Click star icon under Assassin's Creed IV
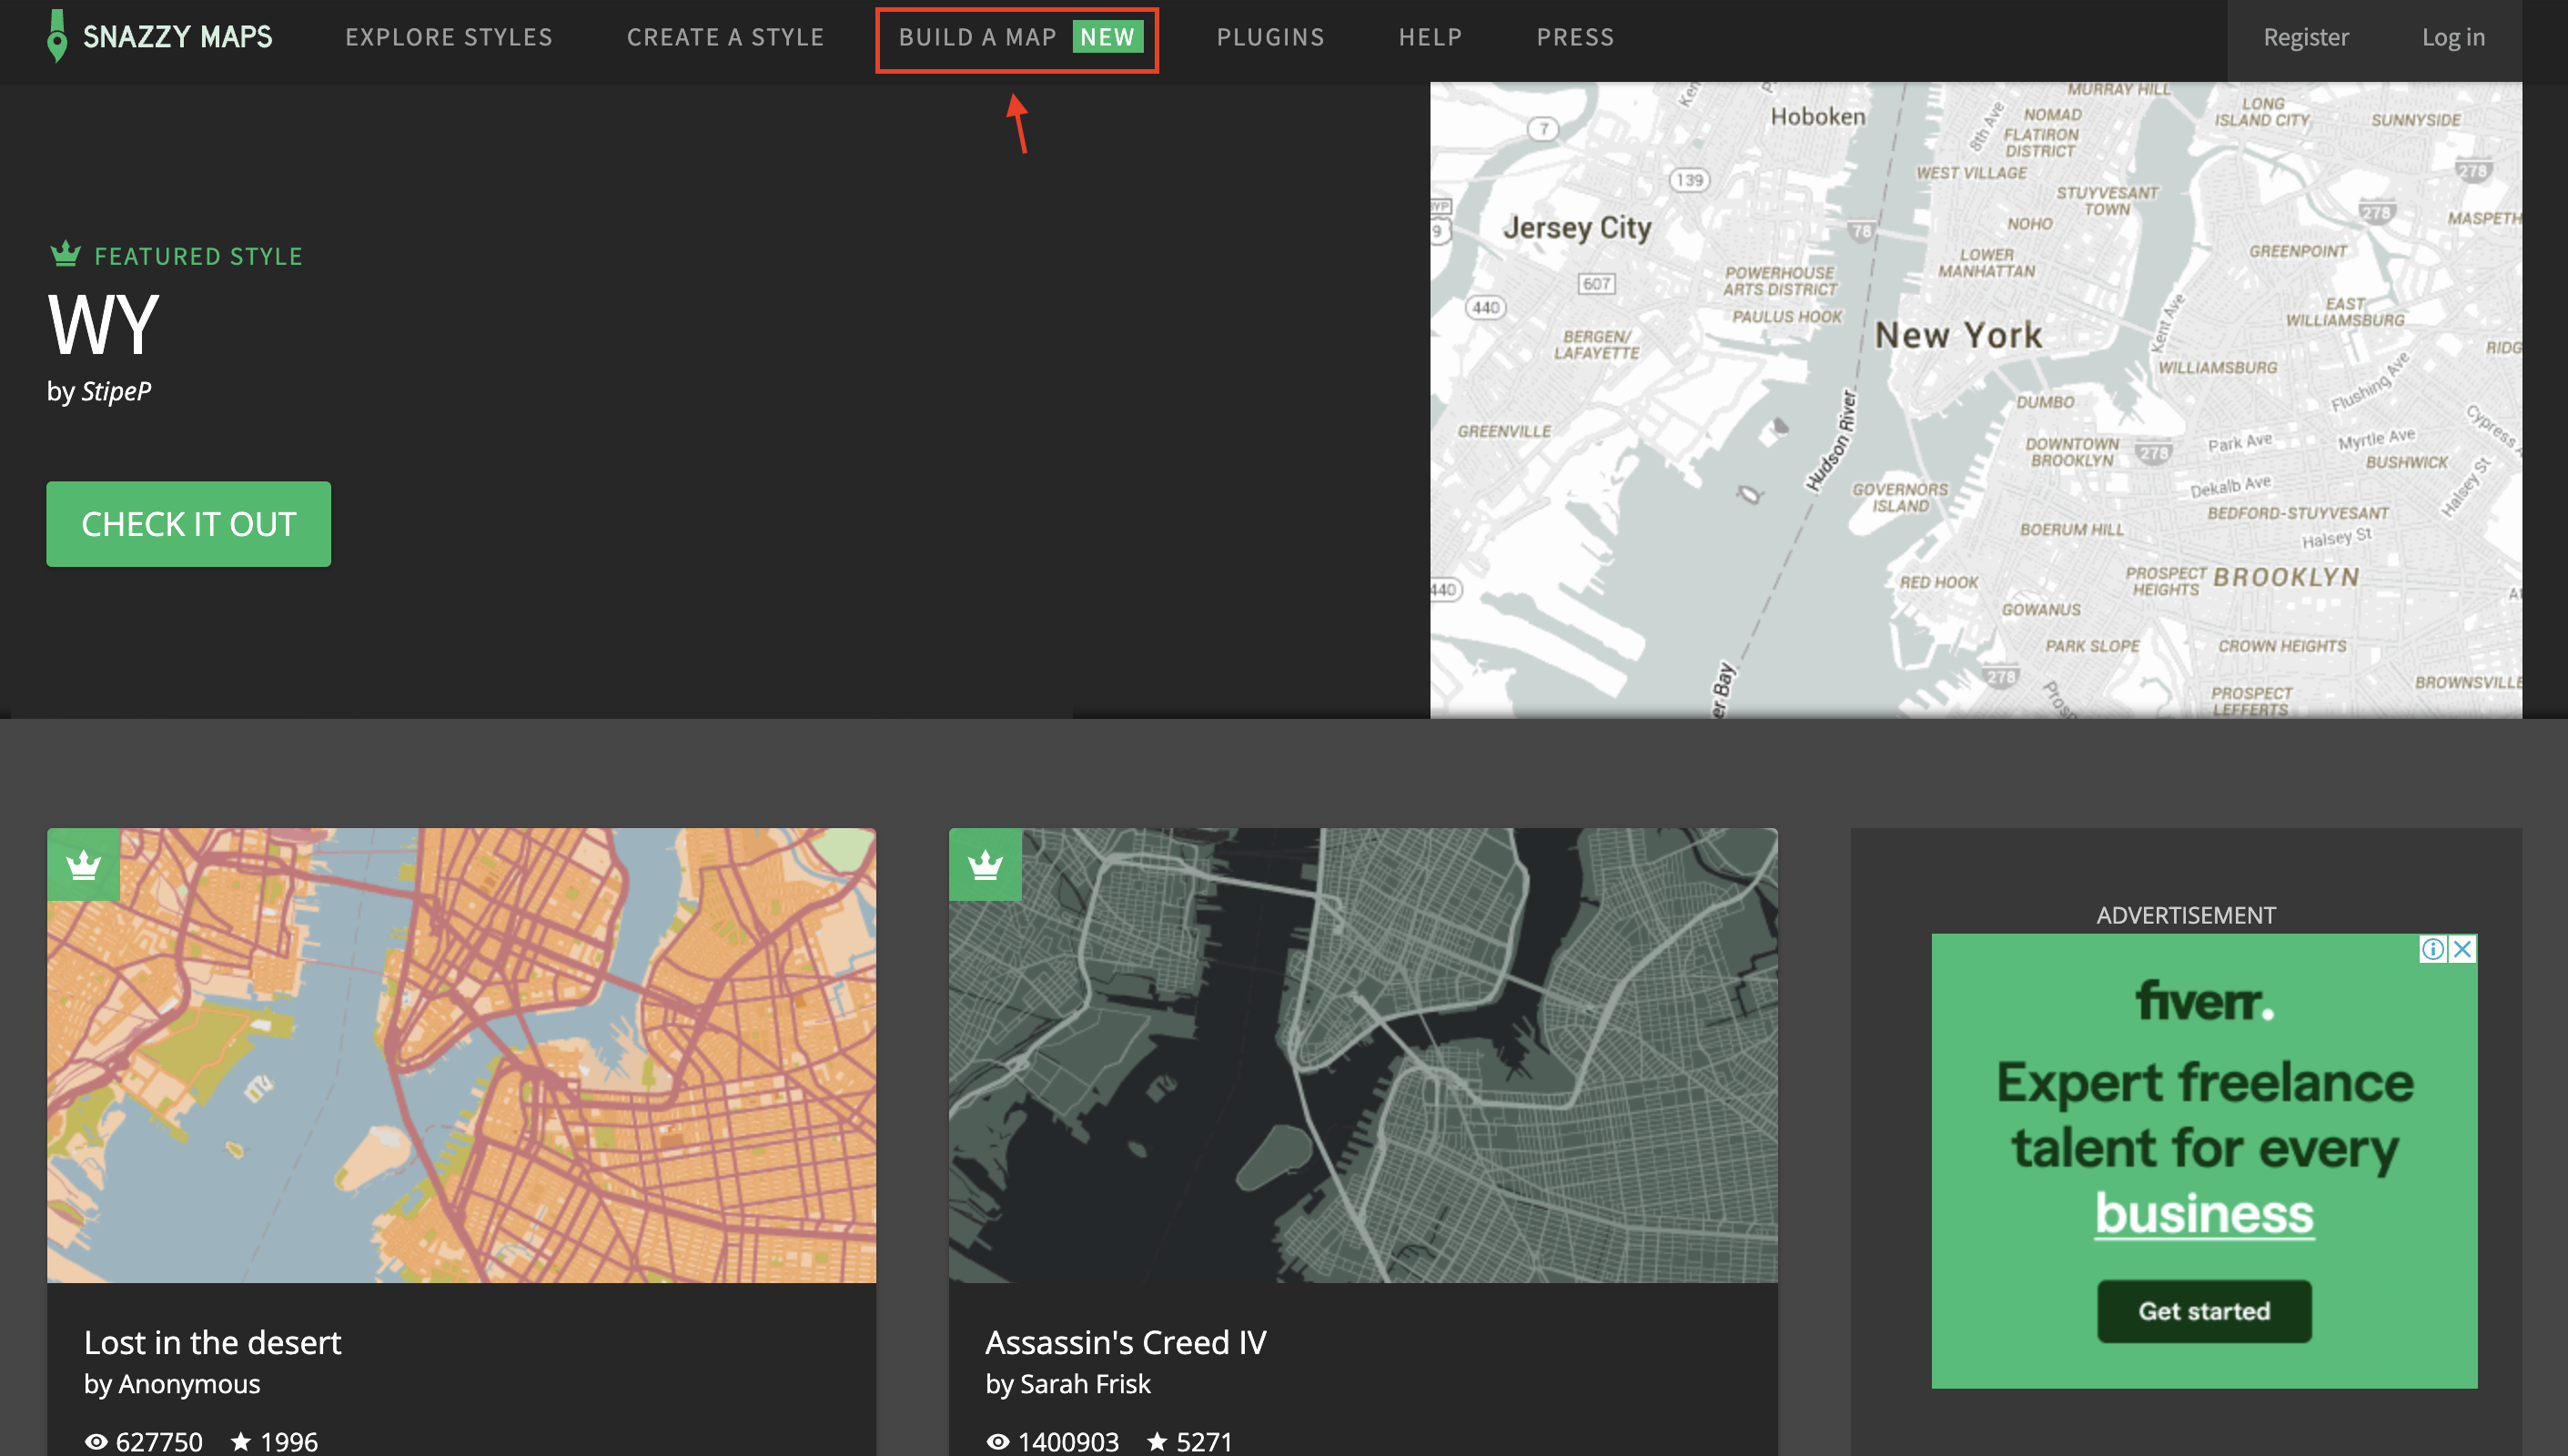Viewport: 2568px width, 1456px height. tap(1157, 1441)
